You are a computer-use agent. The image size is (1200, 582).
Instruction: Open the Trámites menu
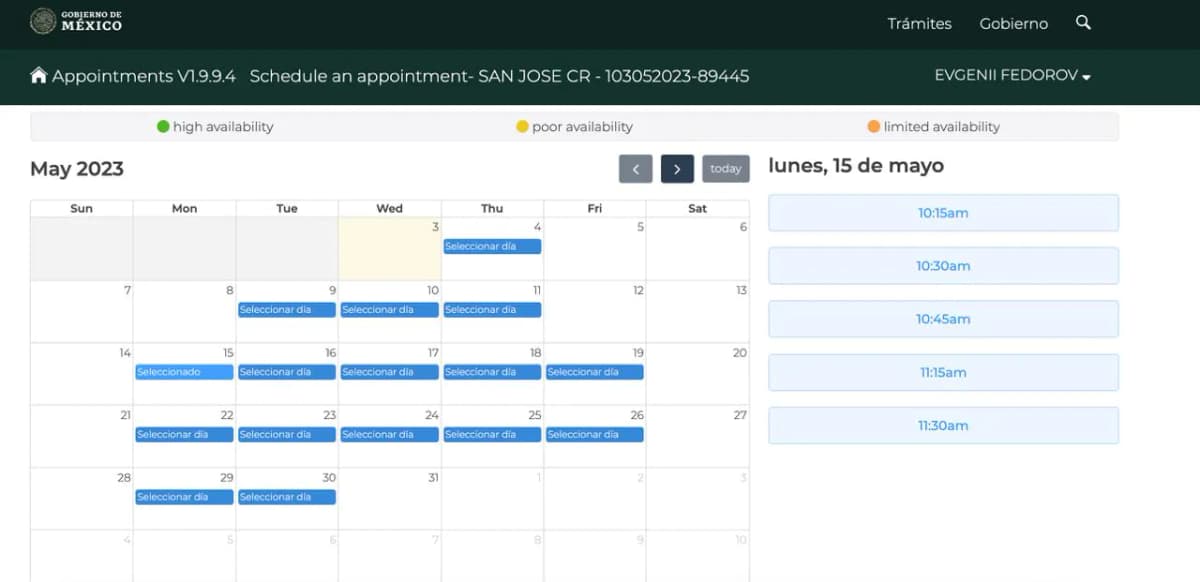pyautogui.click(x=919, y=23)
